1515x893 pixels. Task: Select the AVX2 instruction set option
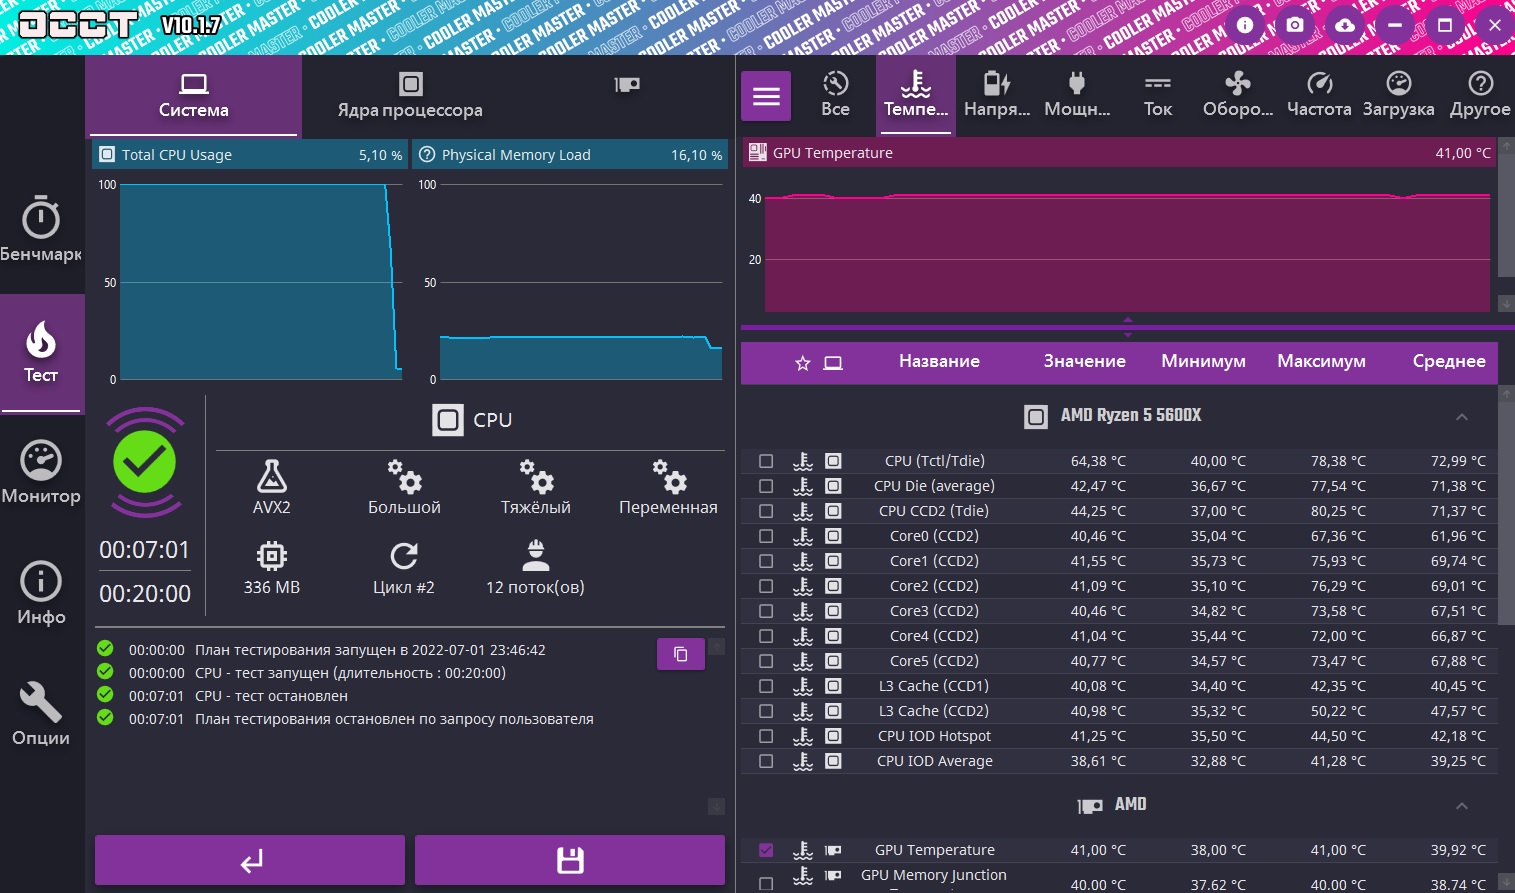(x=272, y=487)
